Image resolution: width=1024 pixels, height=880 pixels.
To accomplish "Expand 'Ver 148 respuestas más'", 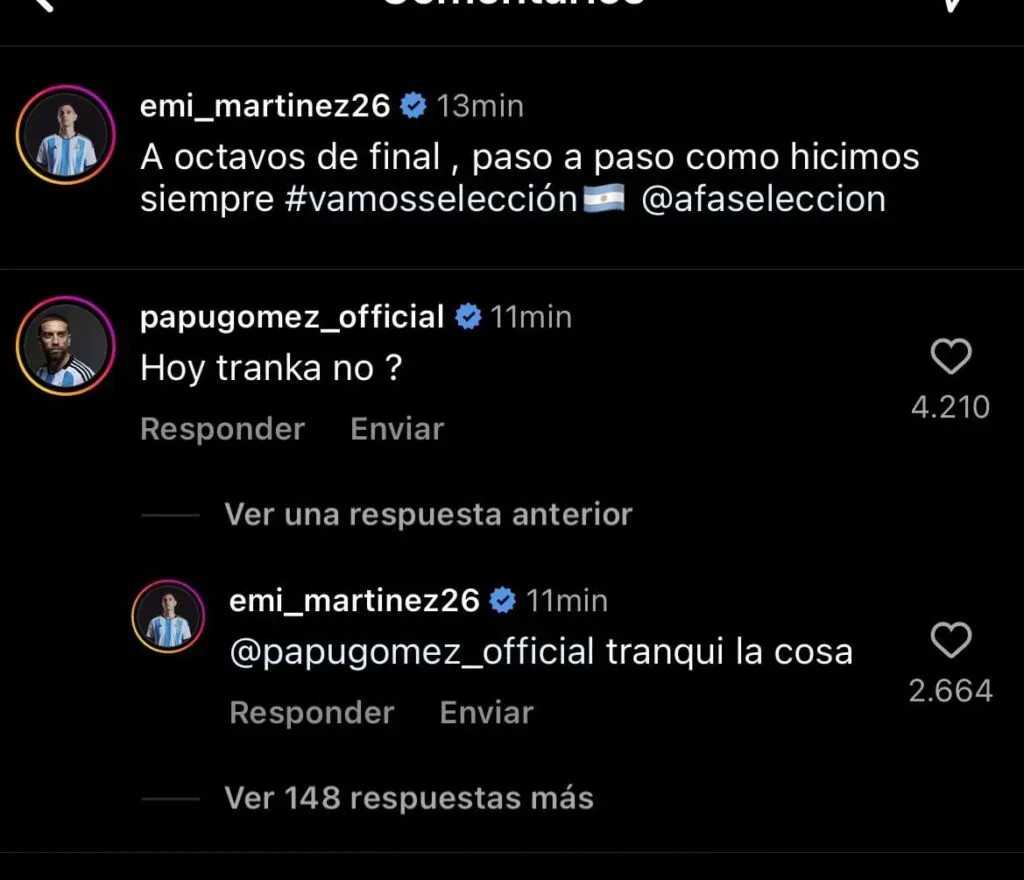I will [x=408, y=798].
